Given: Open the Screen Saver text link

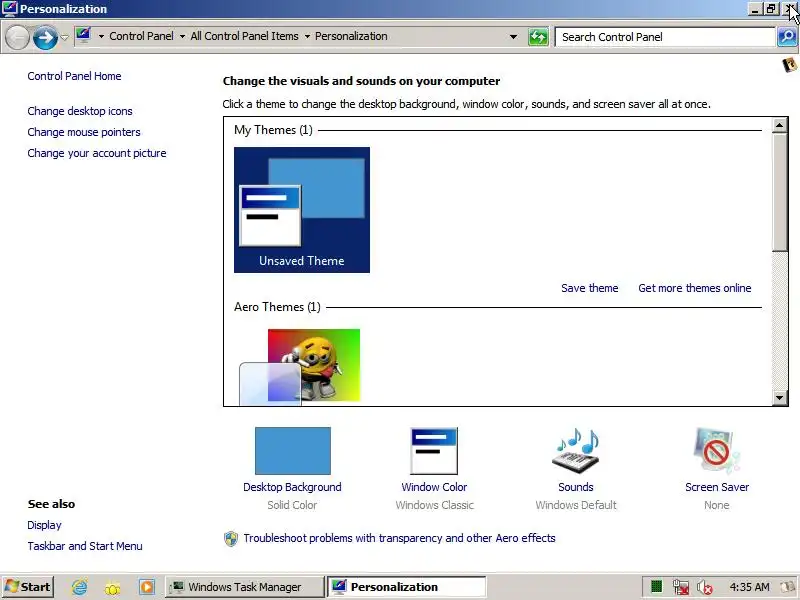Looking at the screenshot, I should (717, 487).
